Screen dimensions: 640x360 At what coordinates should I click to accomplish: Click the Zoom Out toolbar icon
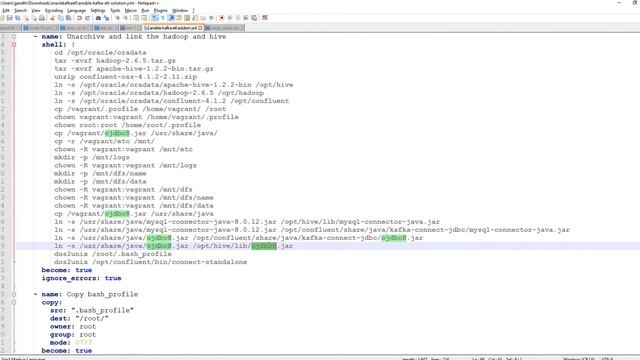[126, 18]
